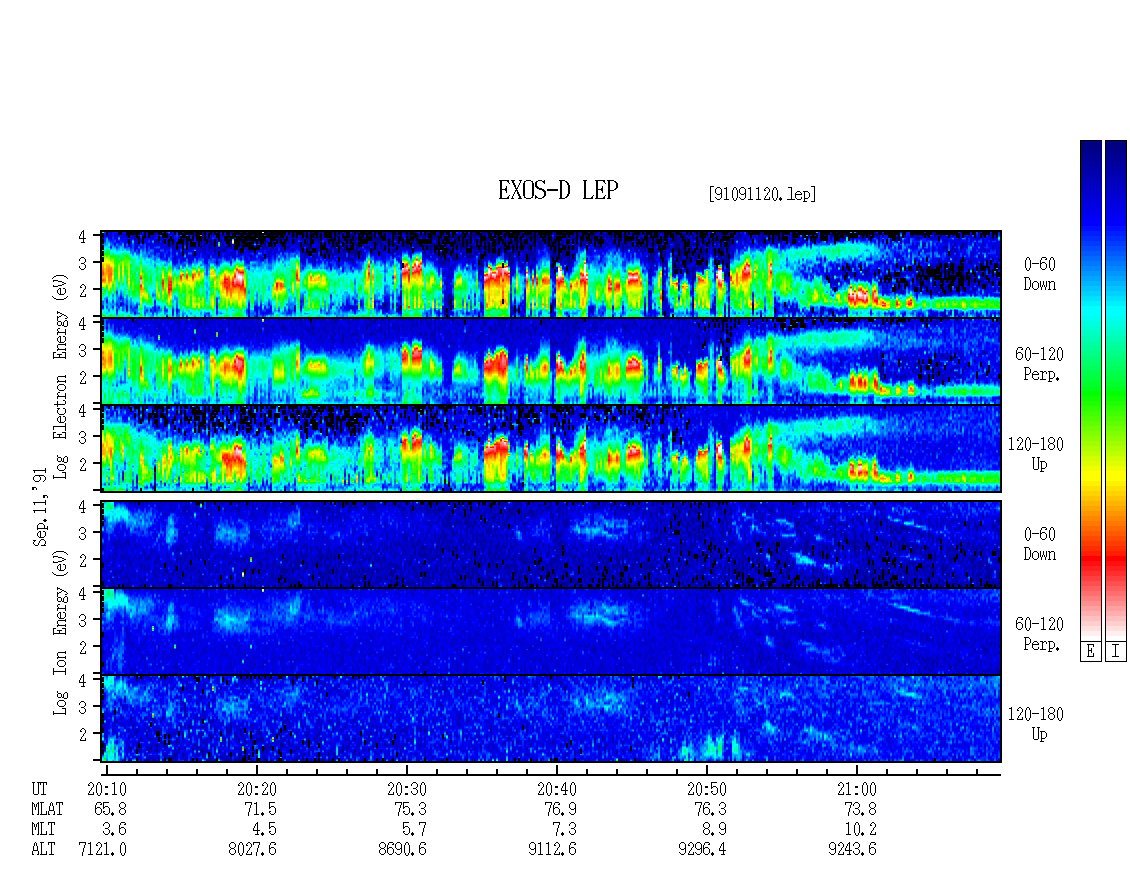Open the electron 60-120 Perp. spectrogram panel

coord(551,361)
